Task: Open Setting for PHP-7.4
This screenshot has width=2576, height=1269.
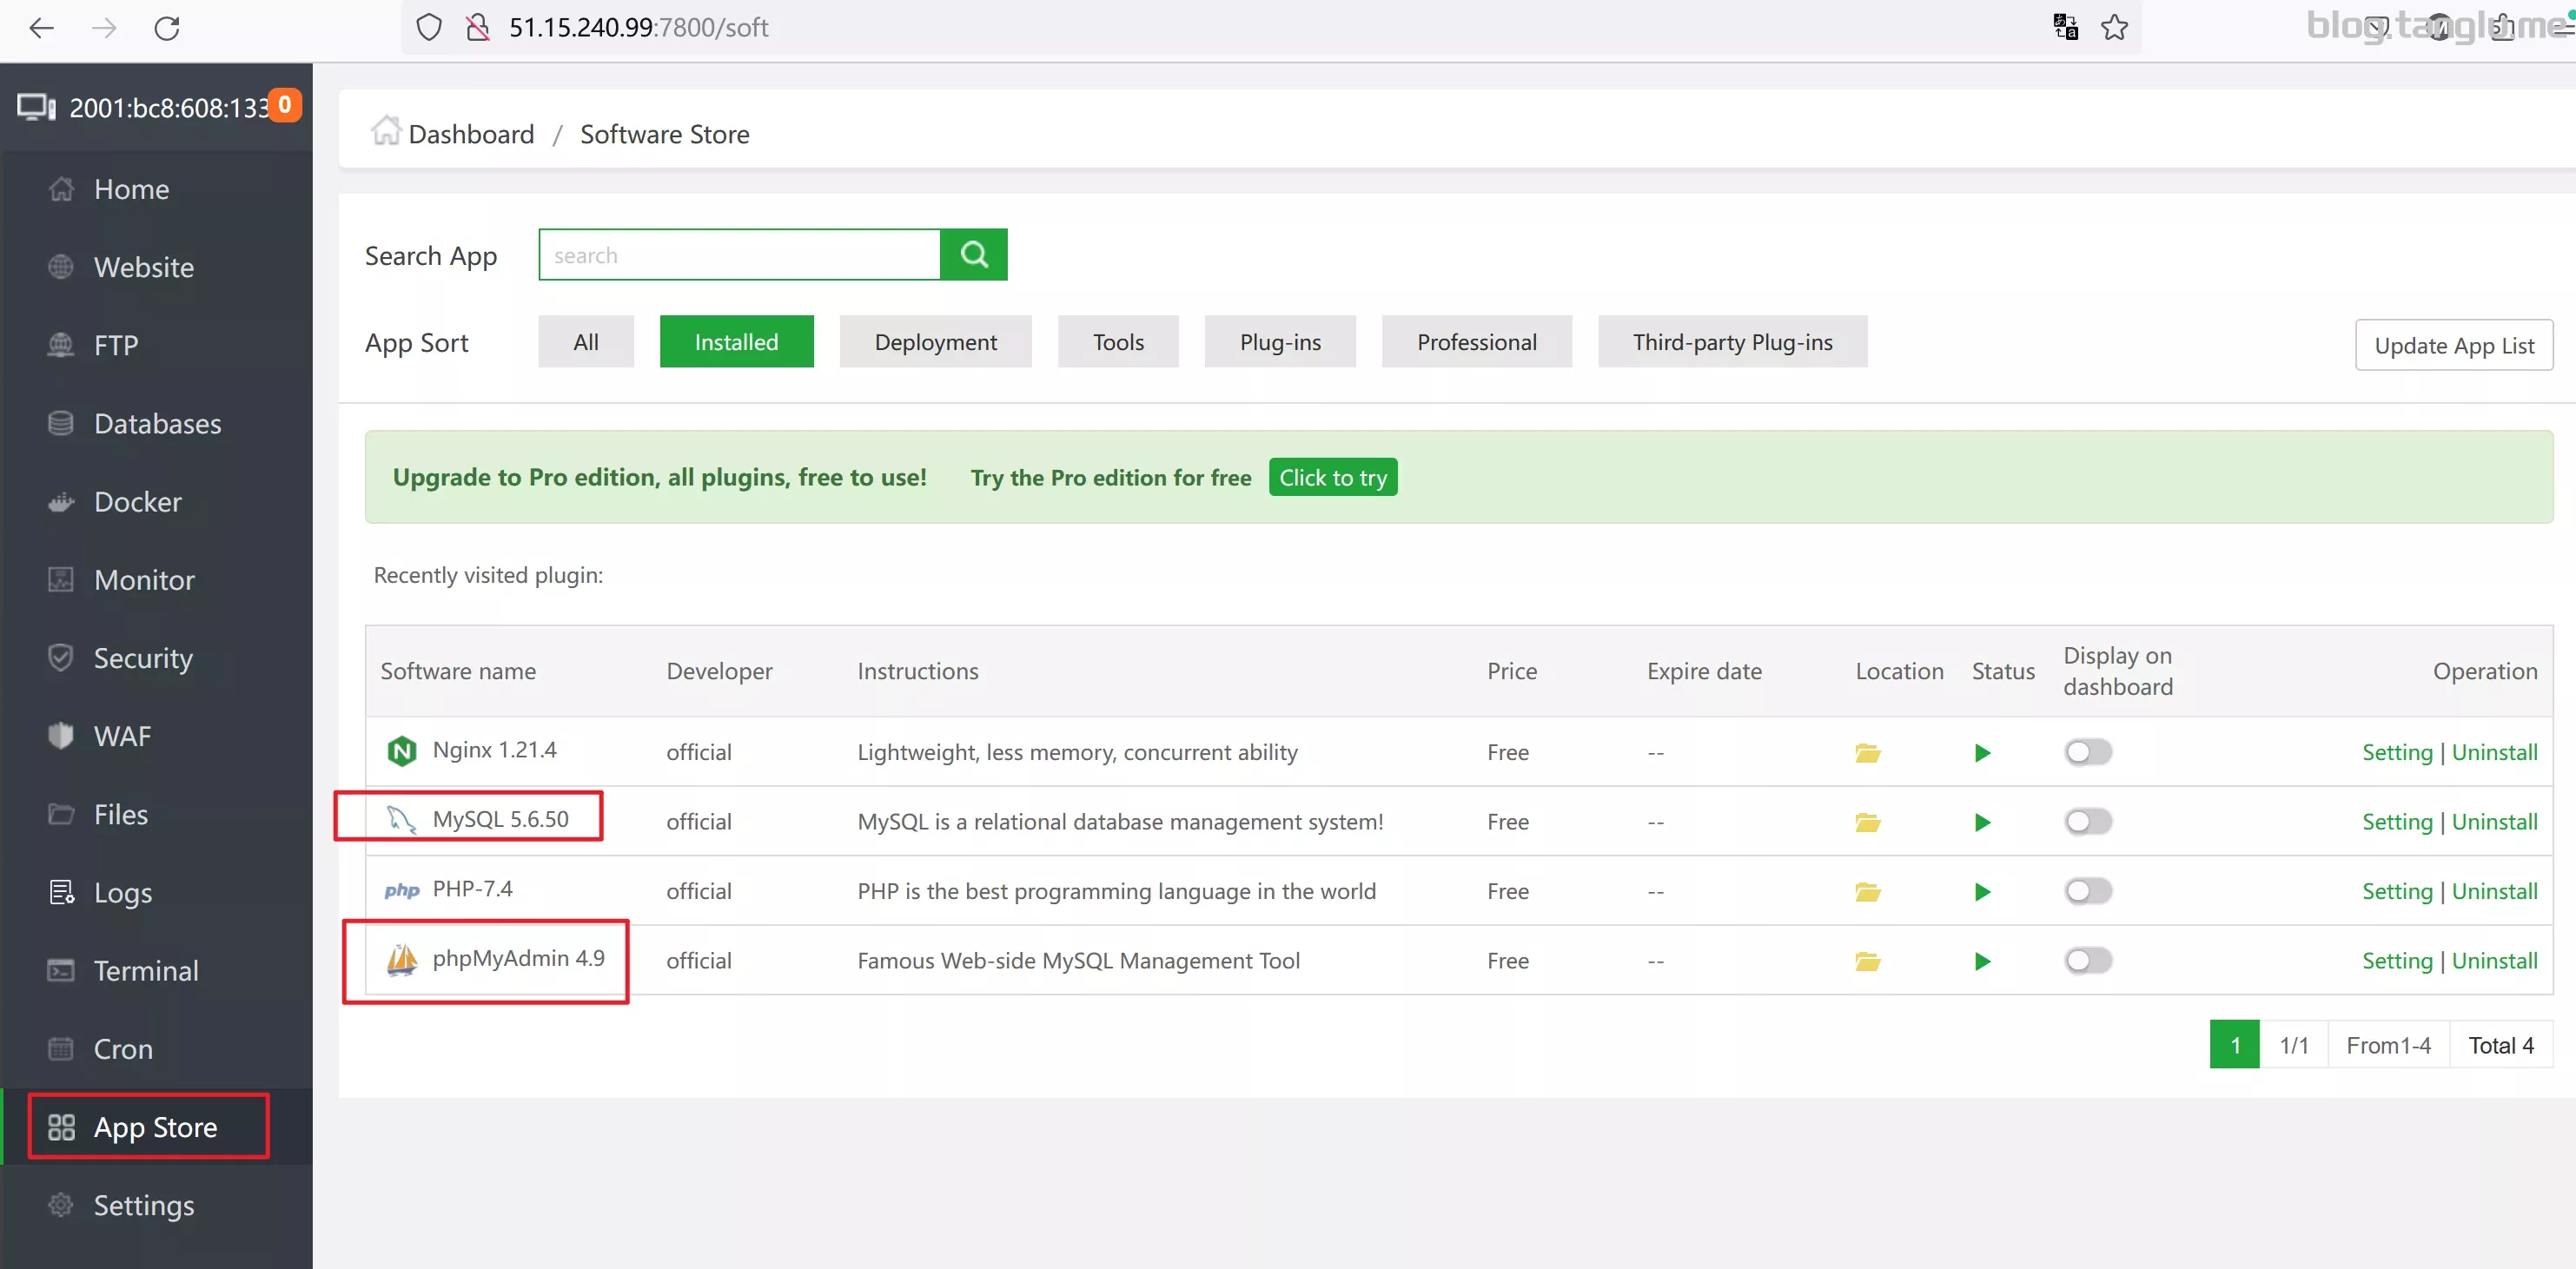Action: click(2397, 891)
